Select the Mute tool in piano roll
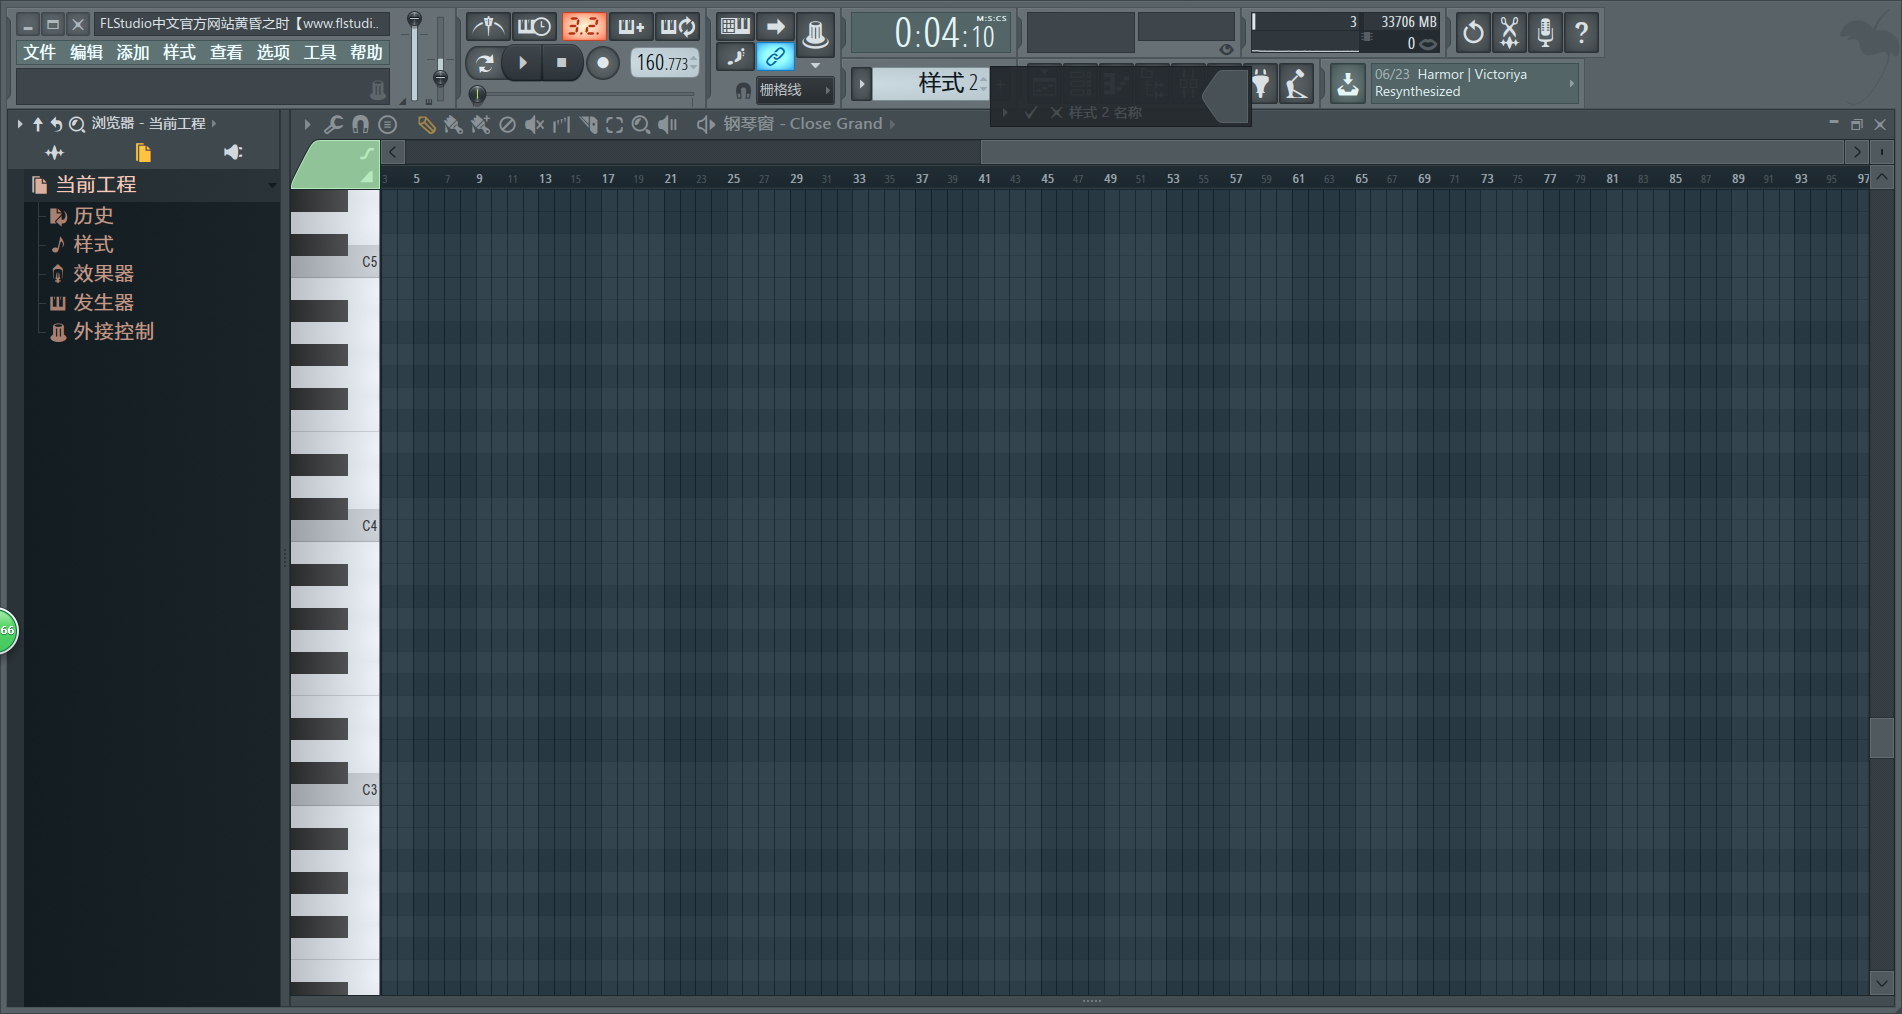Viewport: 1902px width, 1014px height. [x=534, y=124]
